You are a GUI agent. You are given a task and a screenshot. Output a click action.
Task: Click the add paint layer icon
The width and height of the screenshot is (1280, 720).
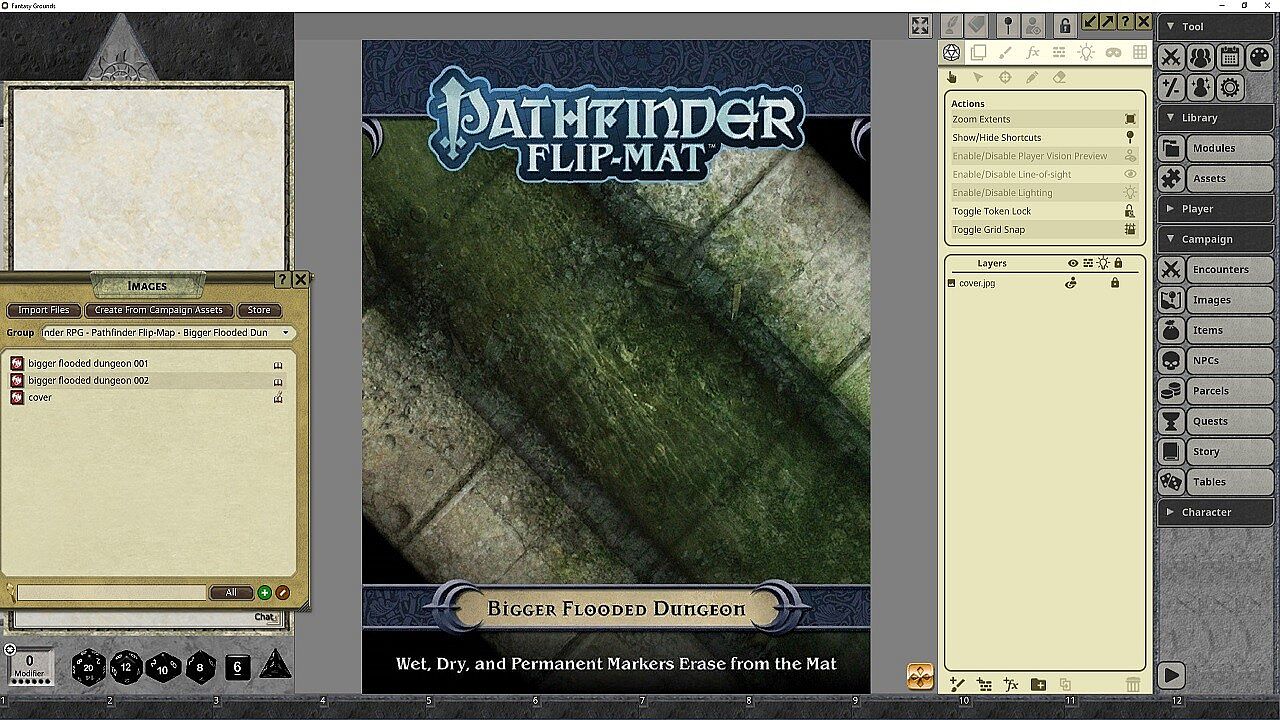(x=957, y=684)
